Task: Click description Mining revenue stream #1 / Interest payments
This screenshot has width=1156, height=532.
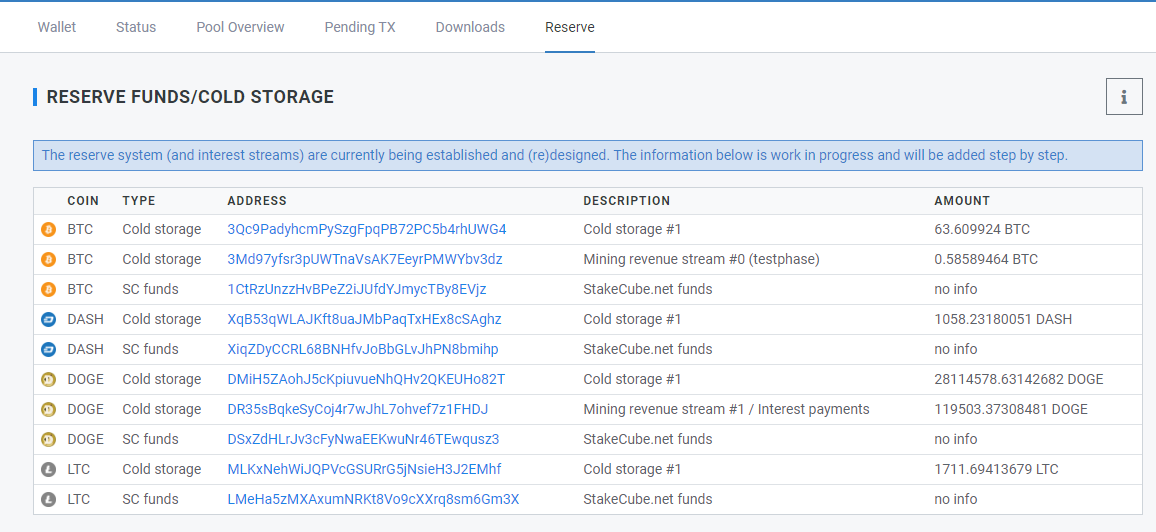Action: (726, 409)
